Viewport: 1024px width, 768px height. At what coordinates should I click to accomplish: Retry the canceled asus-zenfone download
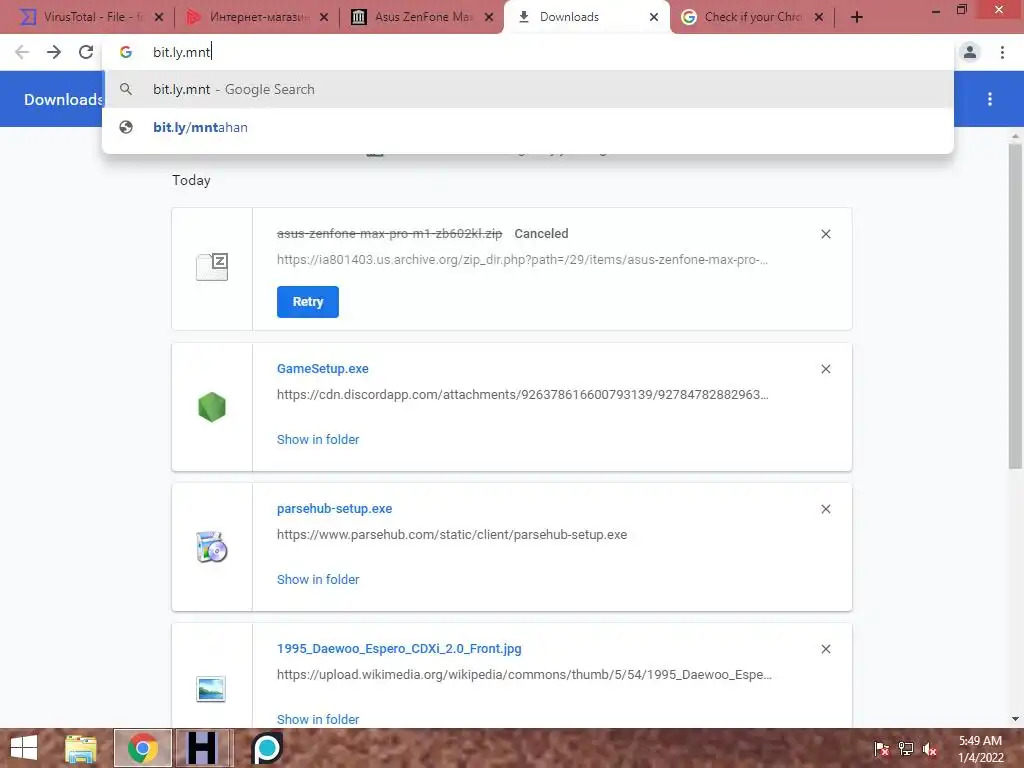pyautogui.click(x=308, y=302)
